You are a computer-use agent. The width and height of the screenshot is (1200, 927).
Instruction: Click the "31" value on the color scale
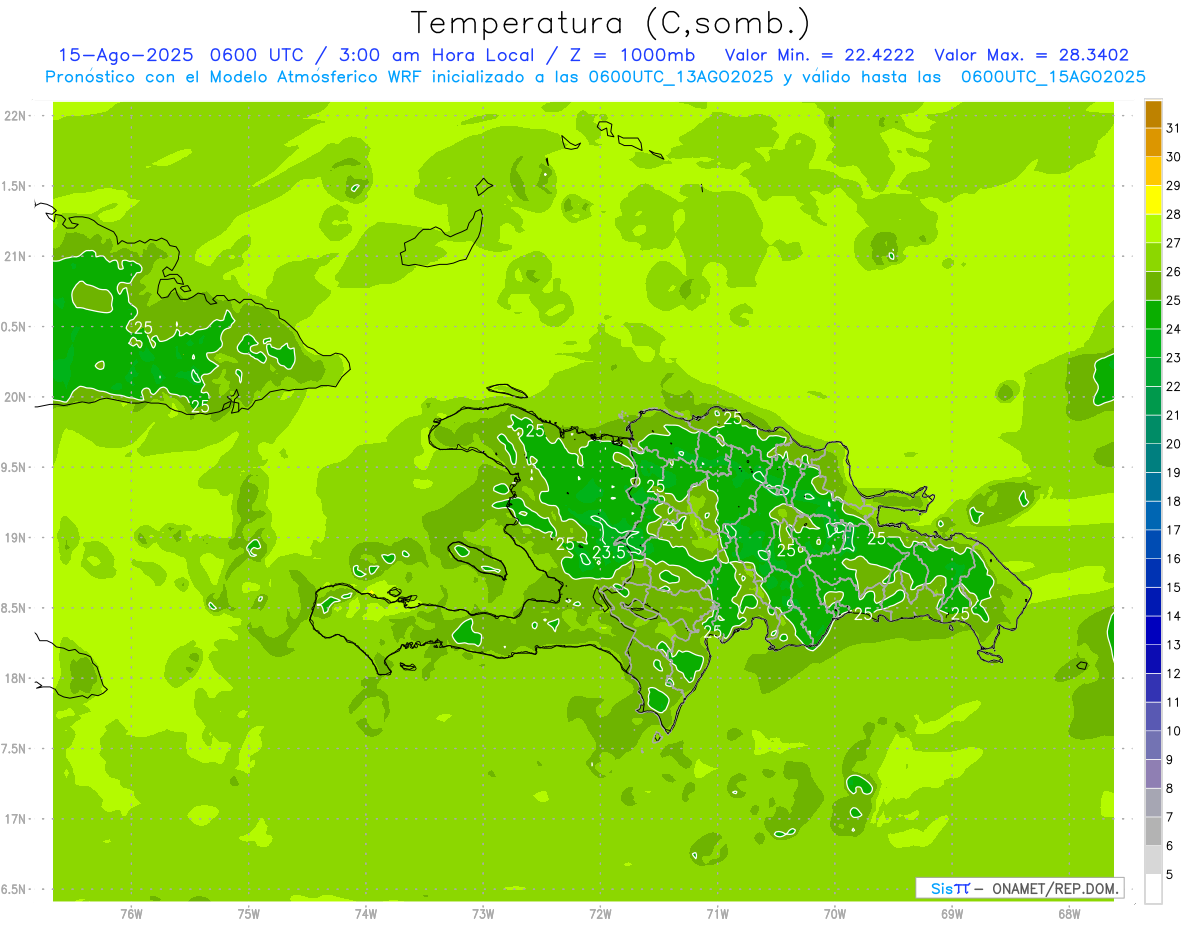coord(1174,127)
